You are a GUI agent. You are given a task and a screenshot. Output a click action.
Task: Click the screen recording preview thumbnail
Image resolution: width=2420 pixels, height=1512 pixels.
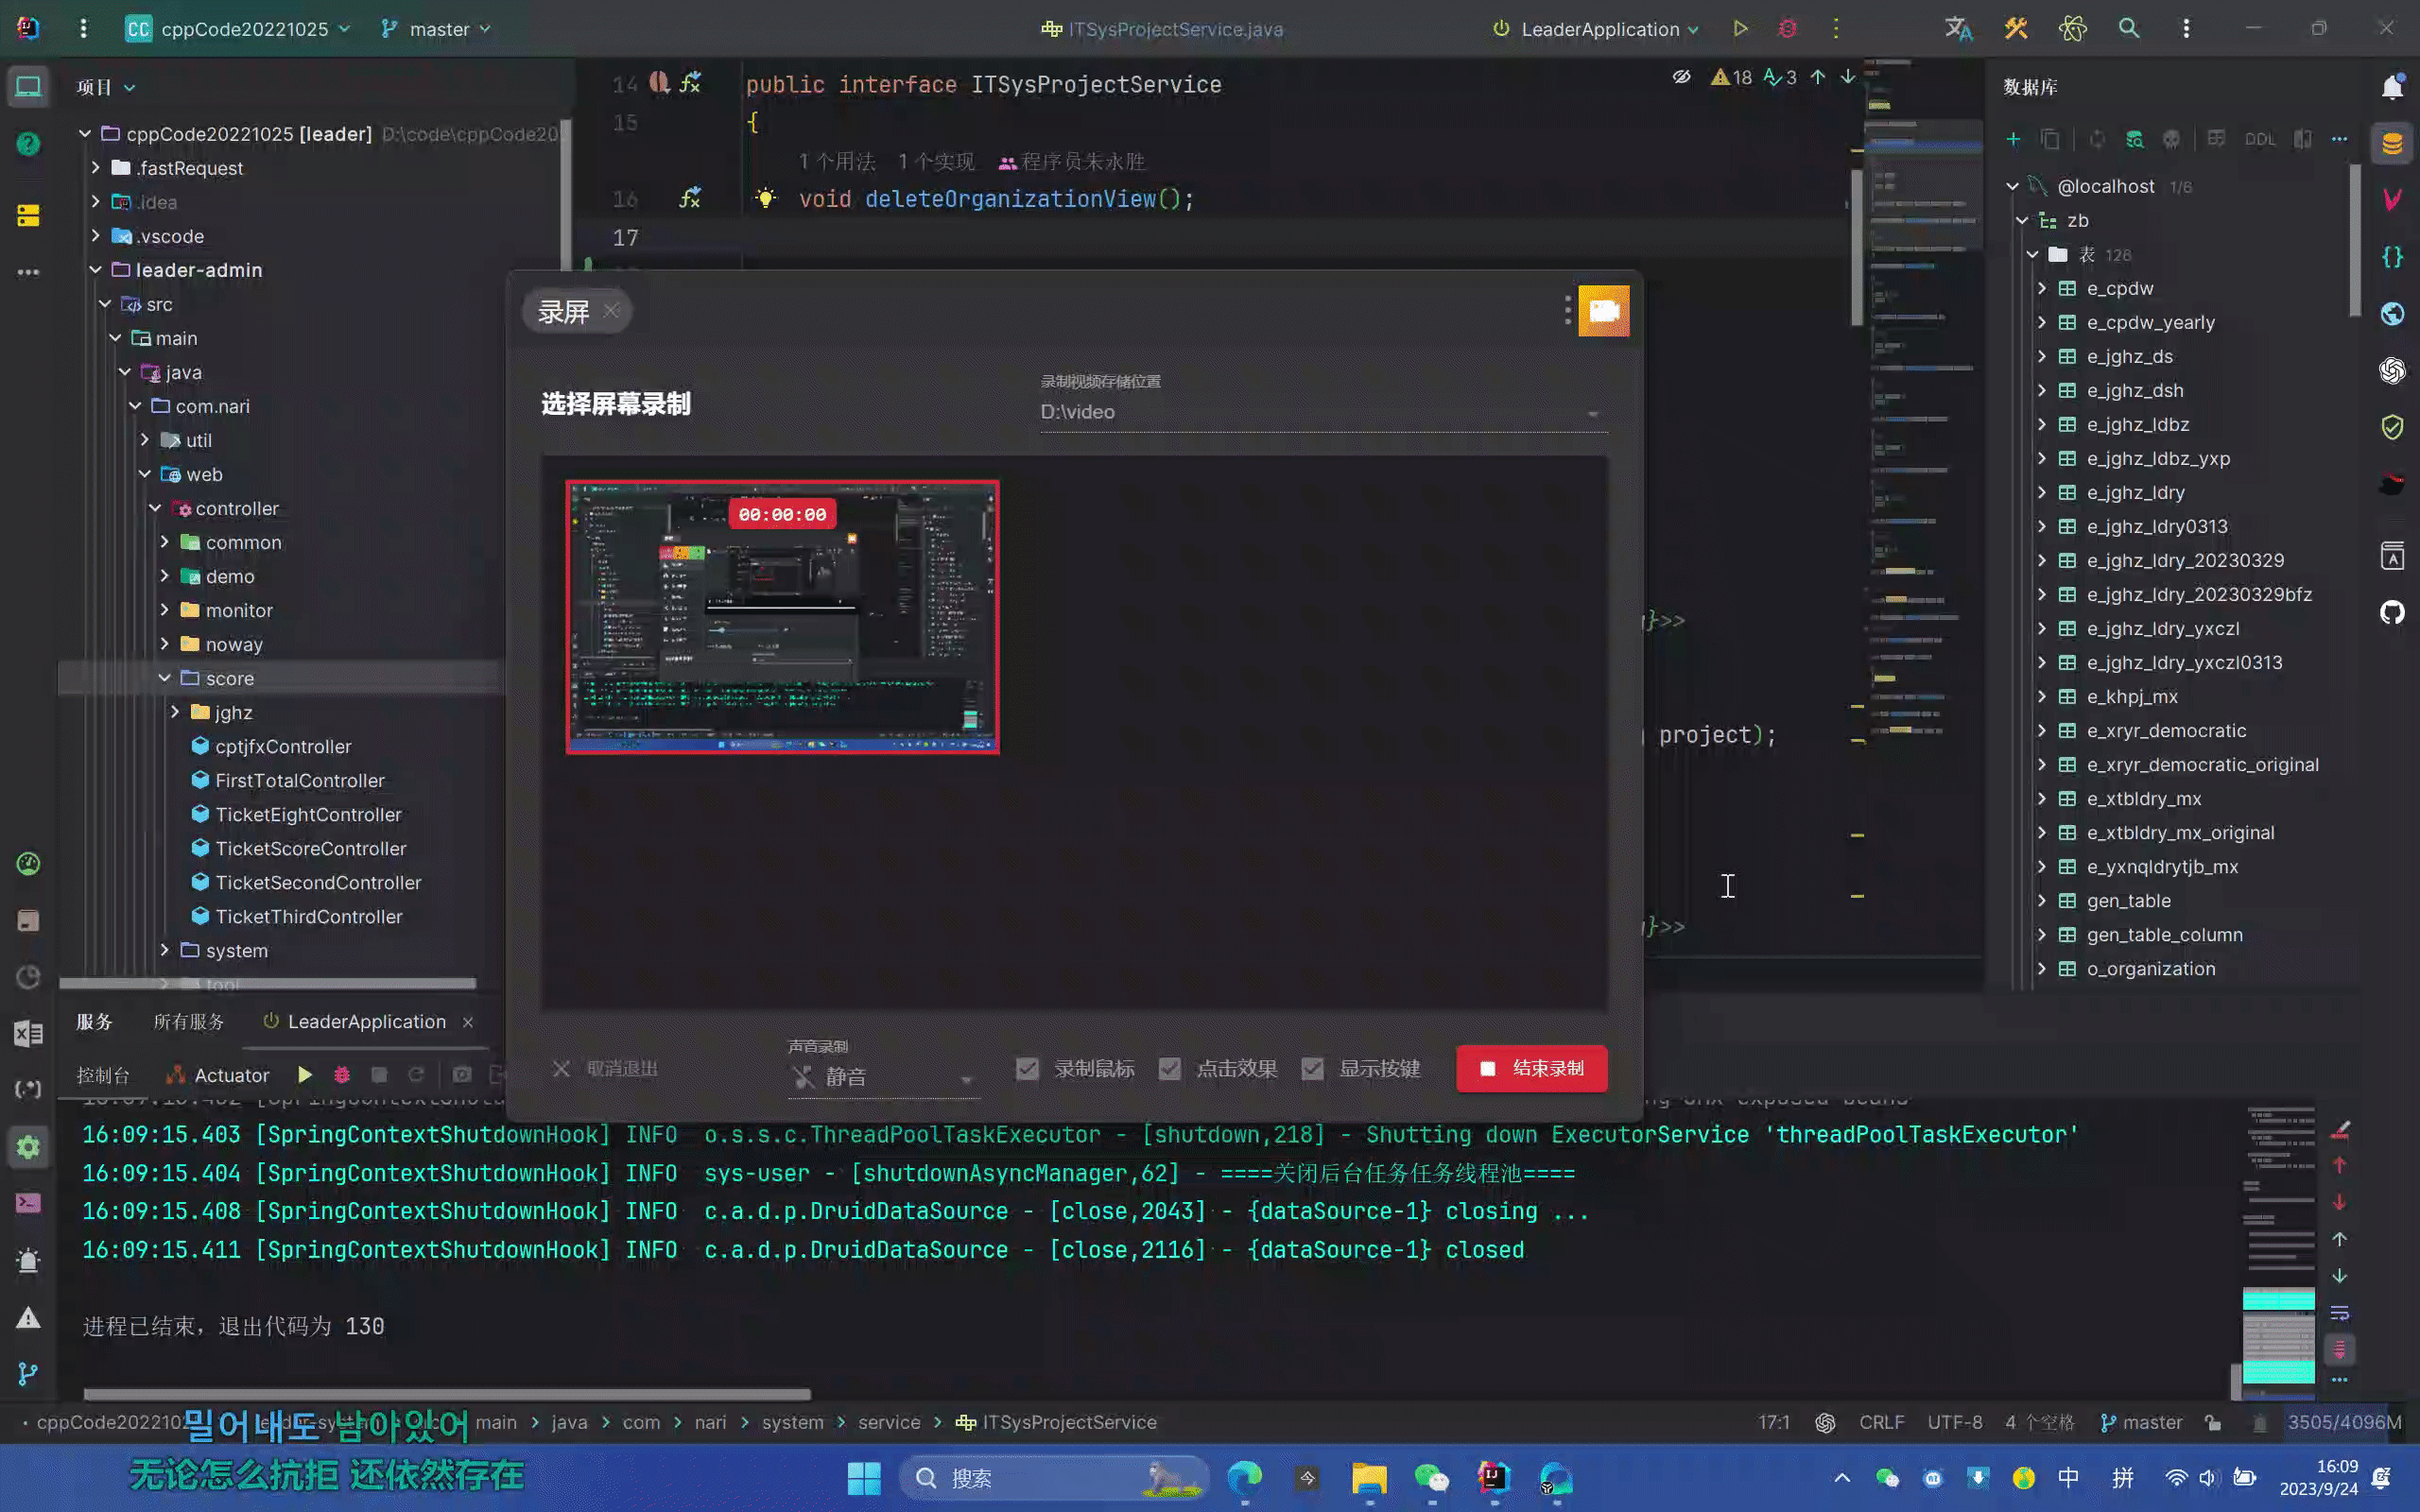[782, 617]
